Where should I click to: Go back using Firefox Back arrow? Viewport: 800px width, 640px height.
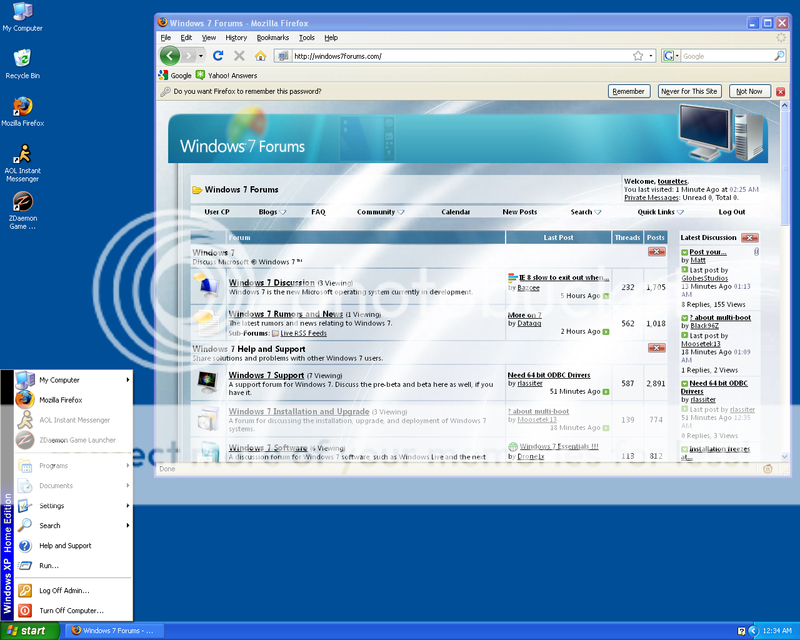pos(170,56)
